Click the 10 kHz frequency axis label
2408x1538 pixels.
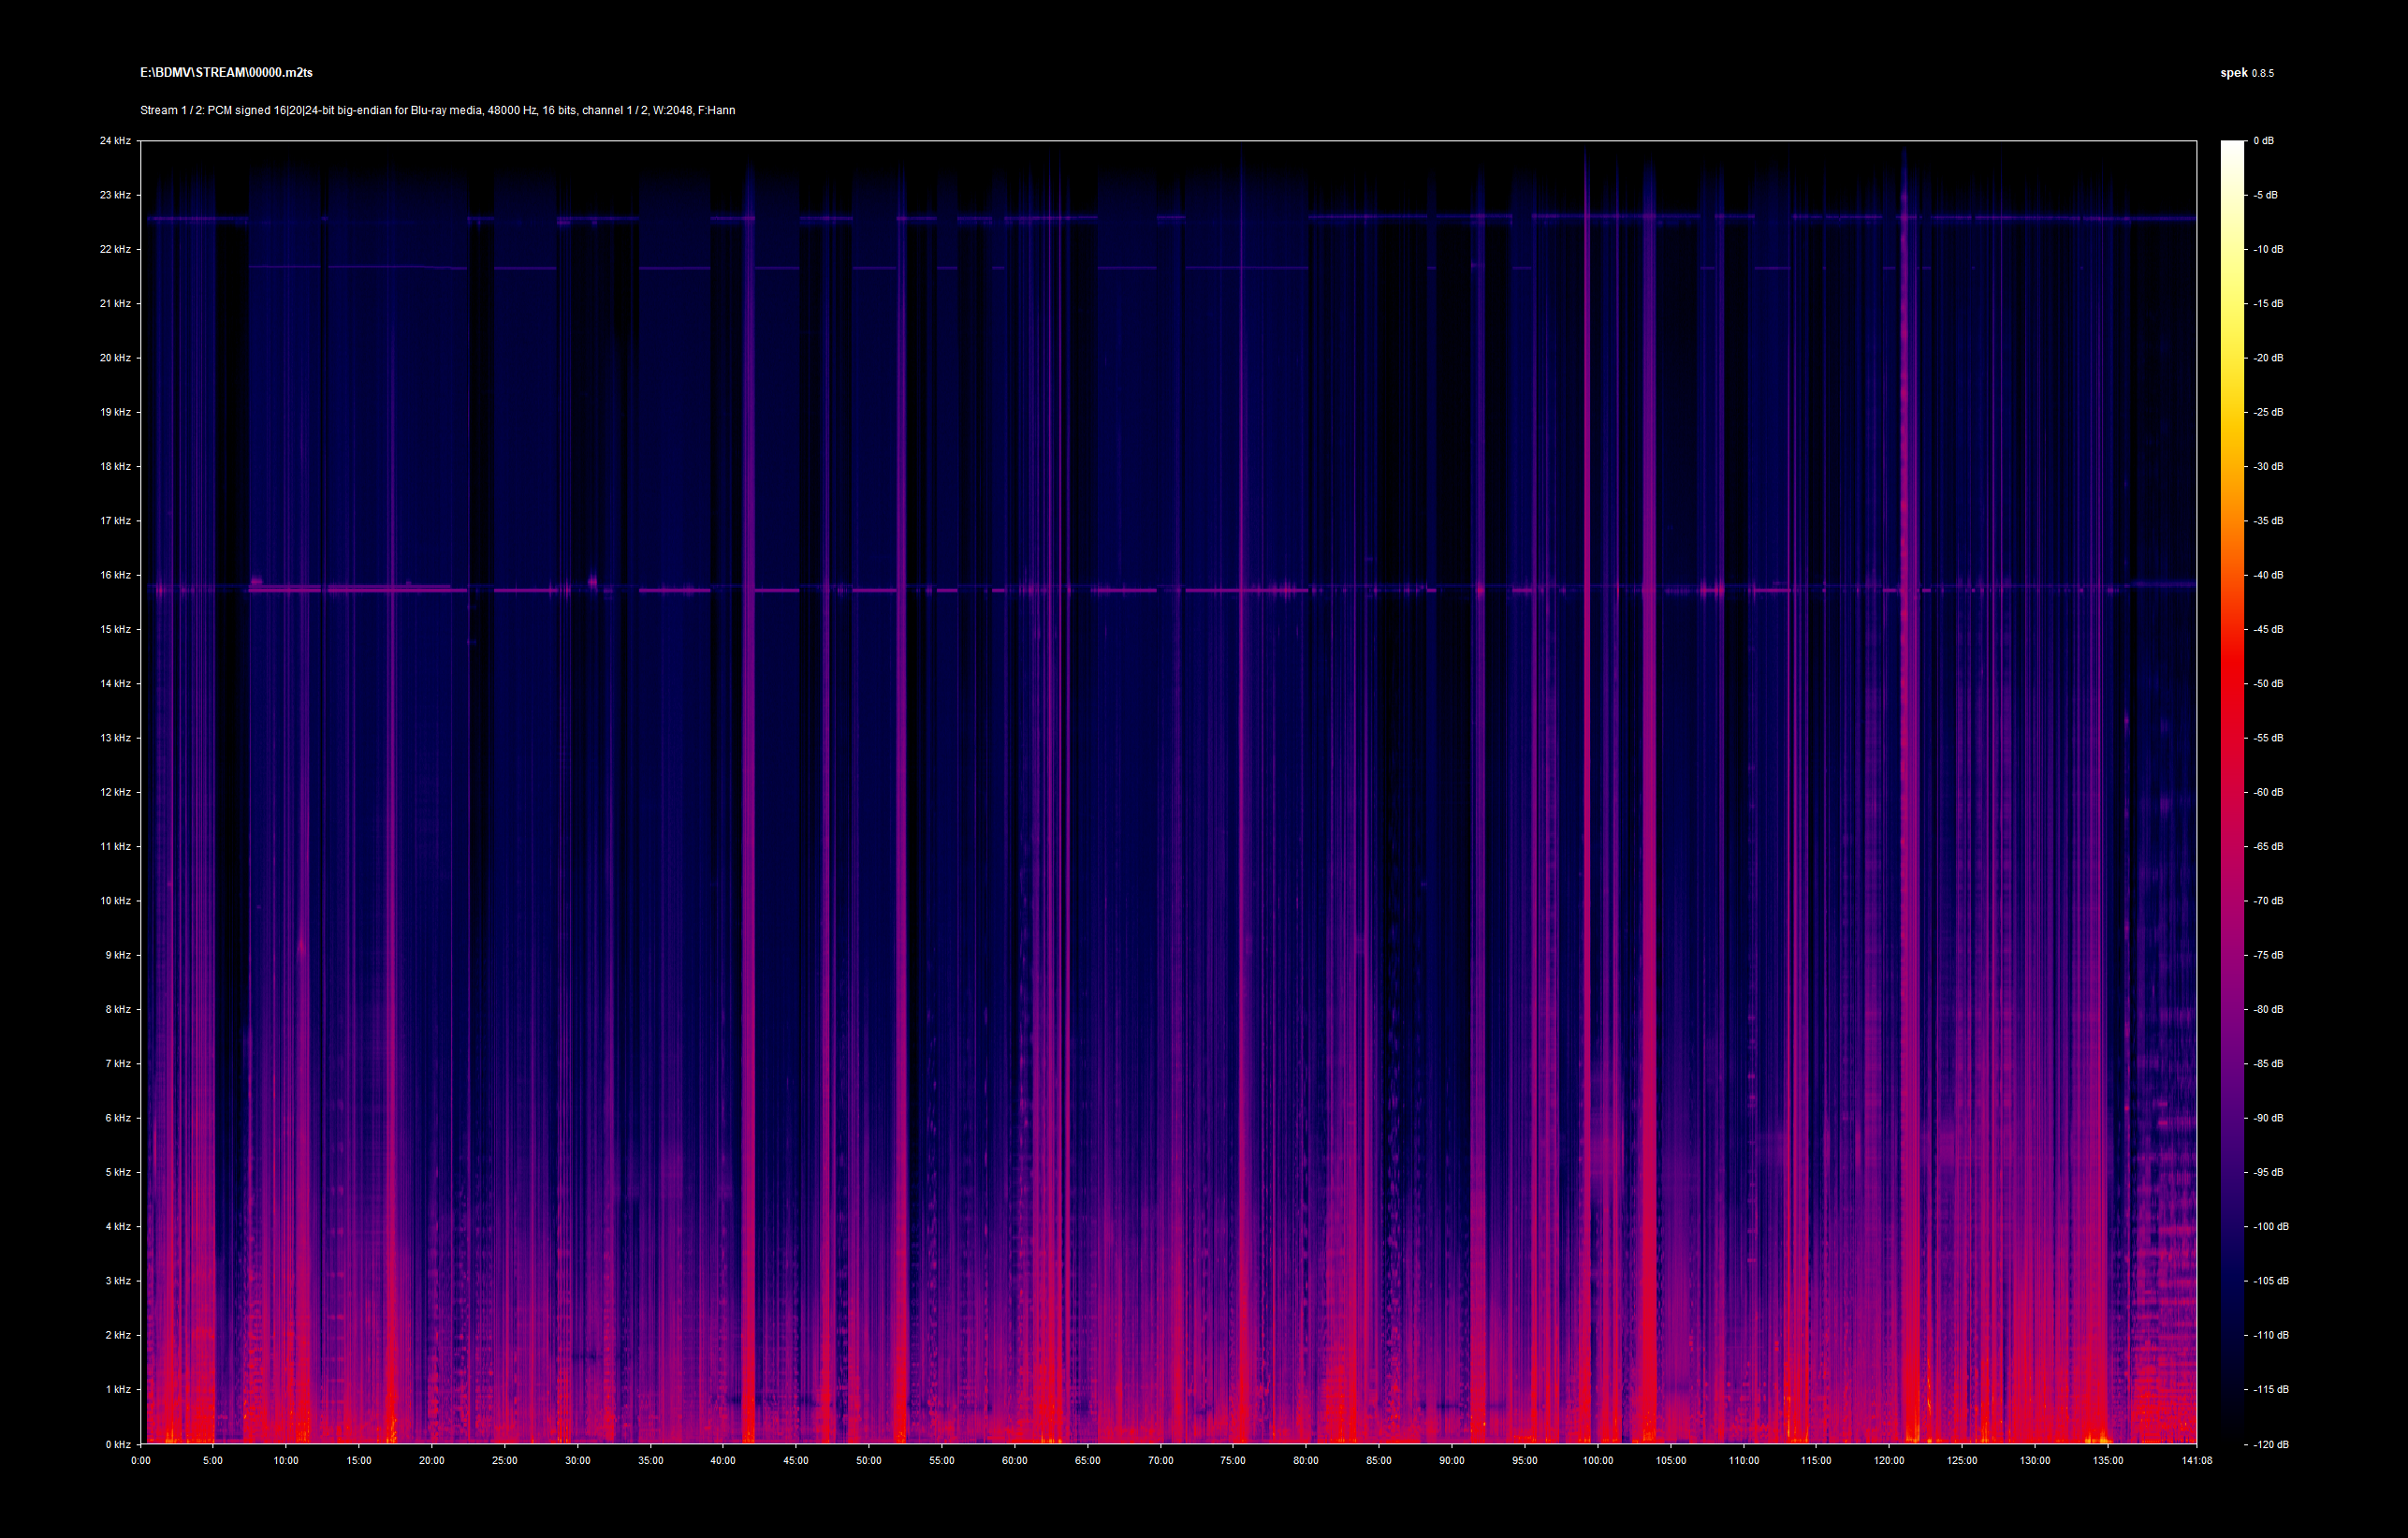point(115,901)
